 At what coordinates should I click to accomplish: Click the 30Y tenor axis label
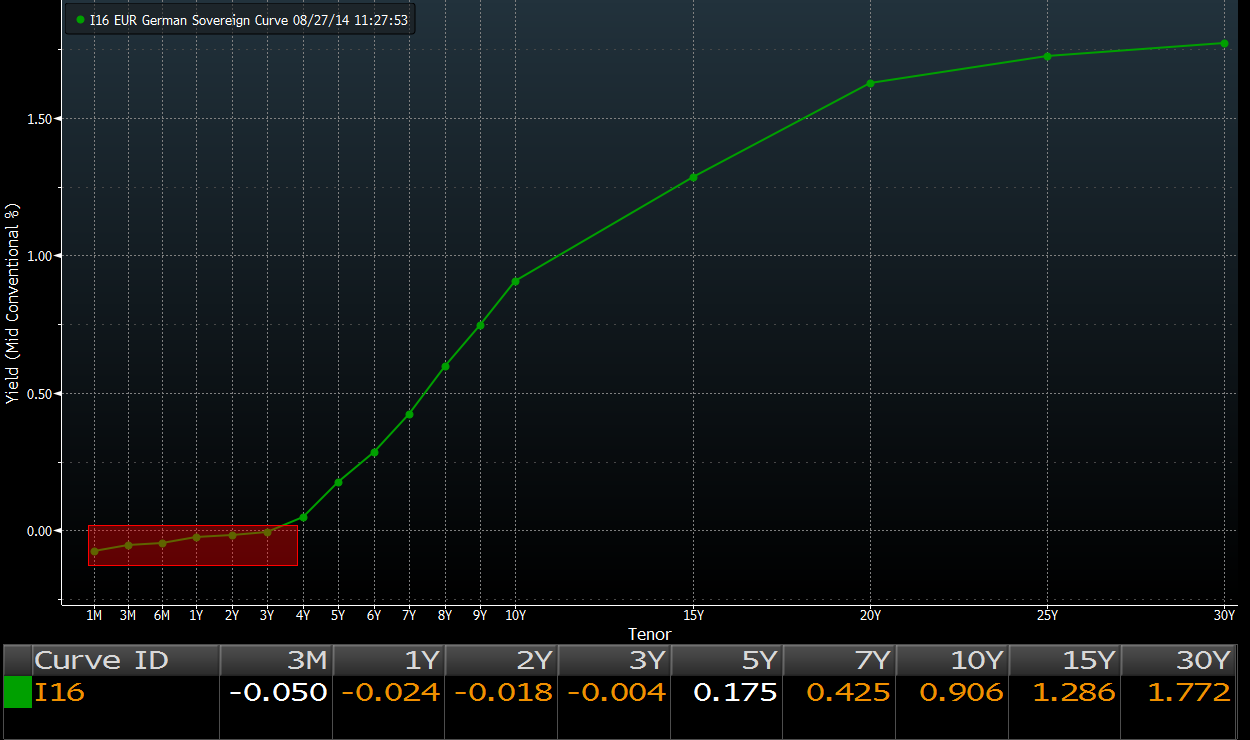click(x=1224, y=615)
